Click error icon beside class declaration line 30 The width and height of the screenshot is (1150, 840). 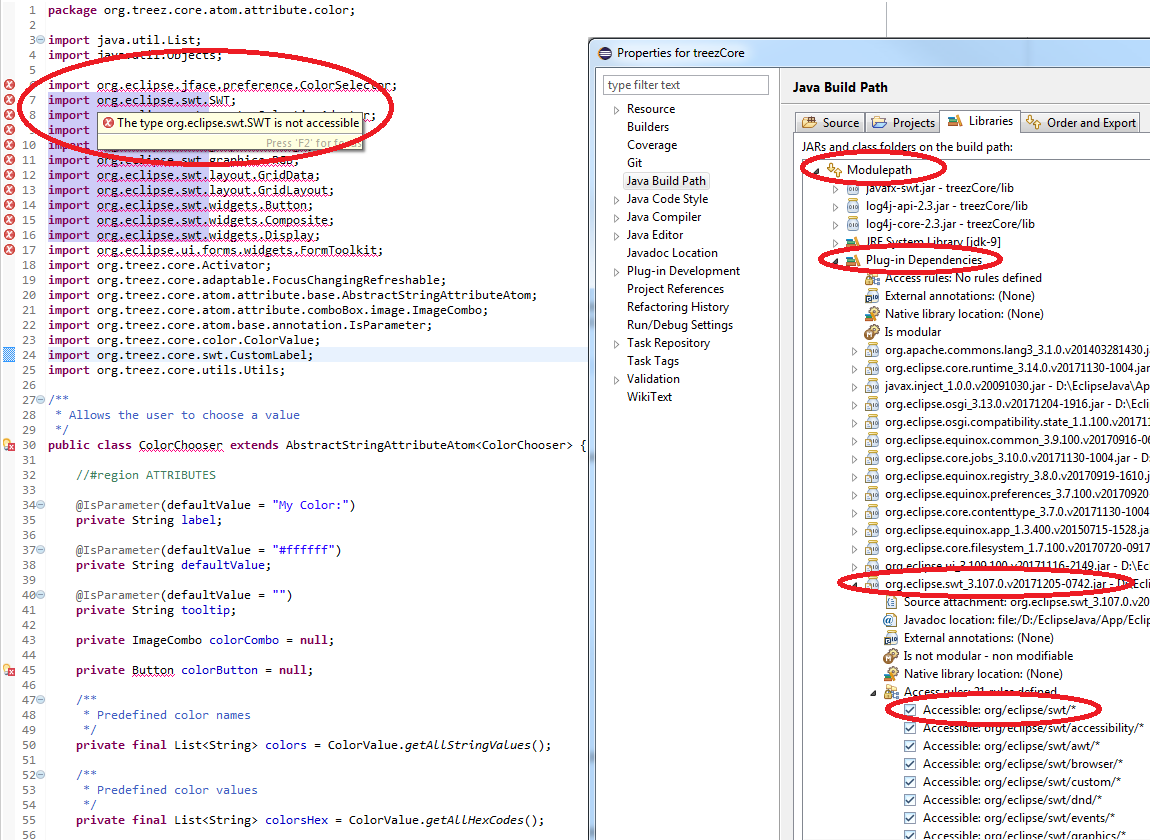click(9, 445)
